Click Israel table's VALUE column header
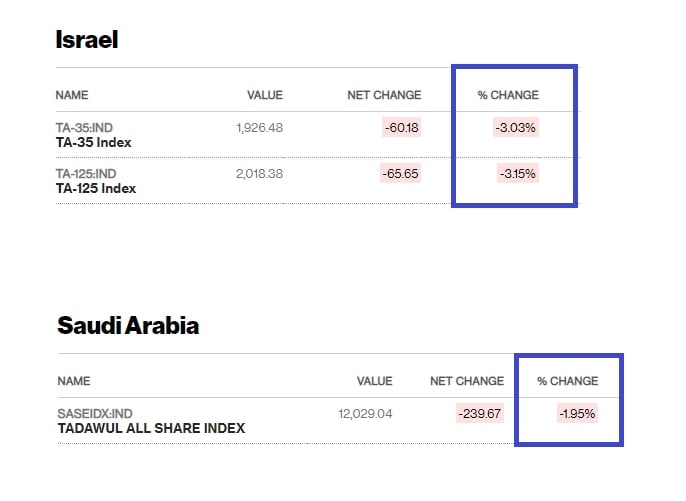This screenshot has width=686, height=501. pyautogui.click(x=265, y=96)
